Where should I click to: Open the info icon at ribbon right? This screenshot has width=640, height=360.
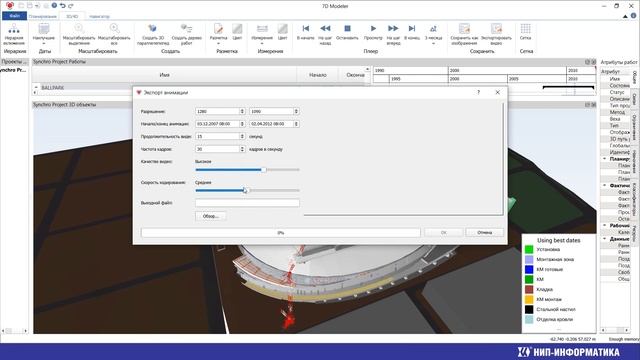(633, 16)
